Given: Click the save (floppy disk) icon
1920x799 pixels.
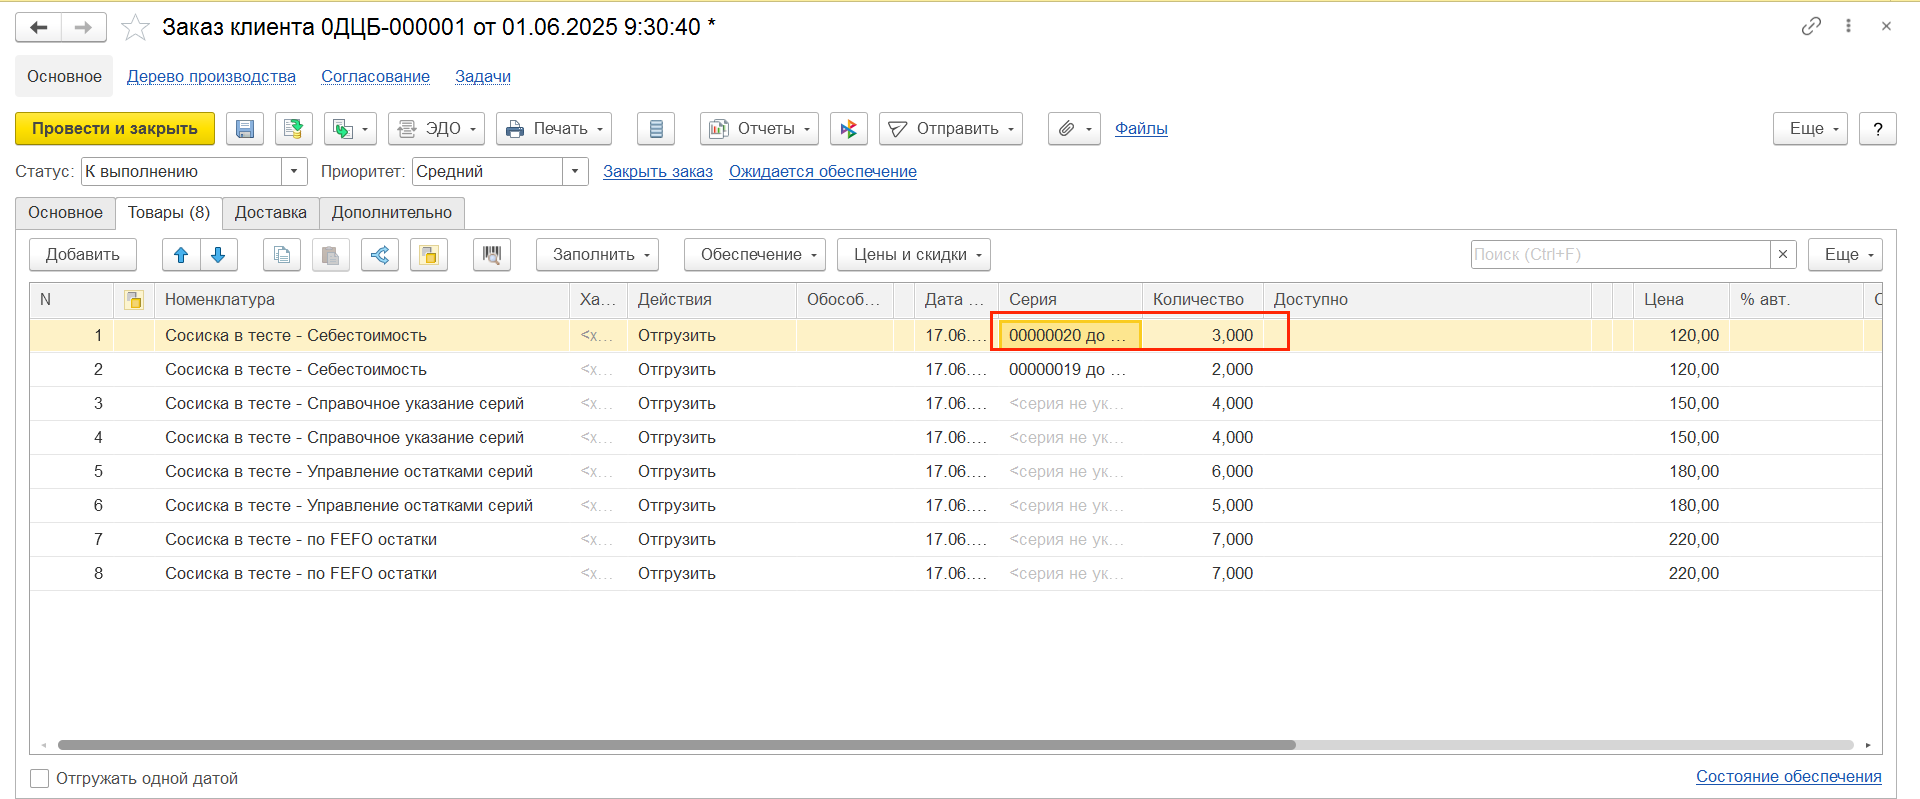Looking at the screenshot, I should 245,129.
